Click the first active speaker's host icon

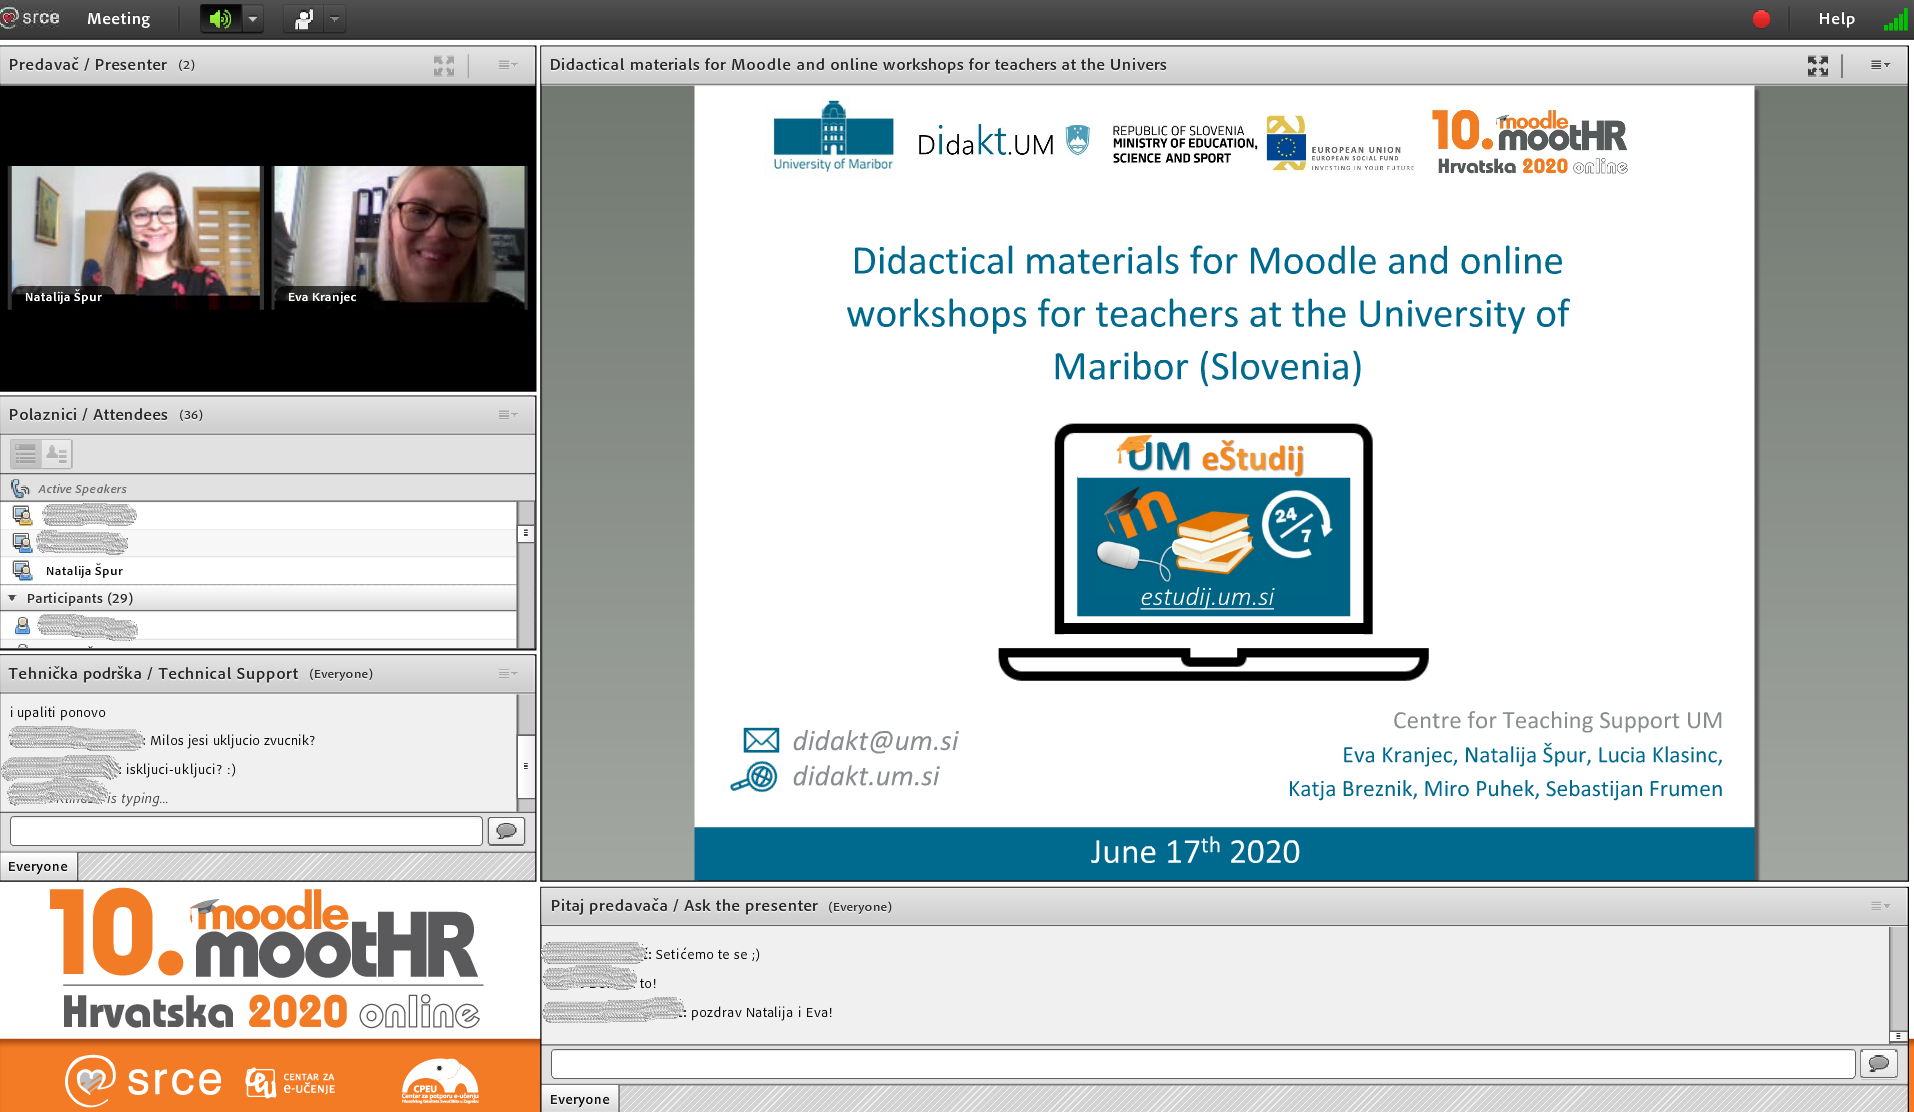pos(22,515)
